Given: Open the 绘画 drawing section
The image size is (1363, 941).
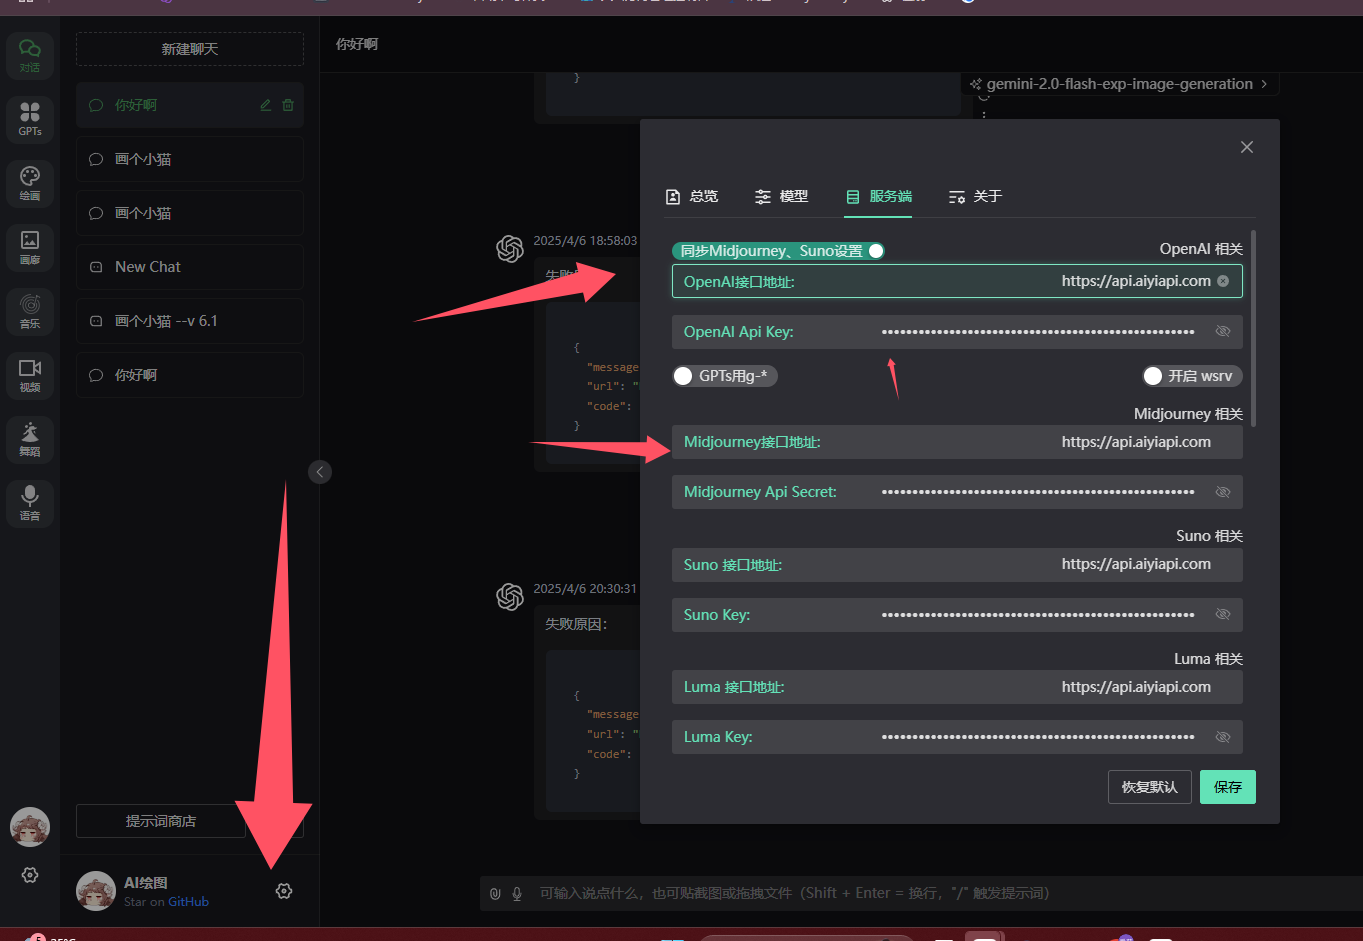Looking at the screenshot, I should point(30,183).
